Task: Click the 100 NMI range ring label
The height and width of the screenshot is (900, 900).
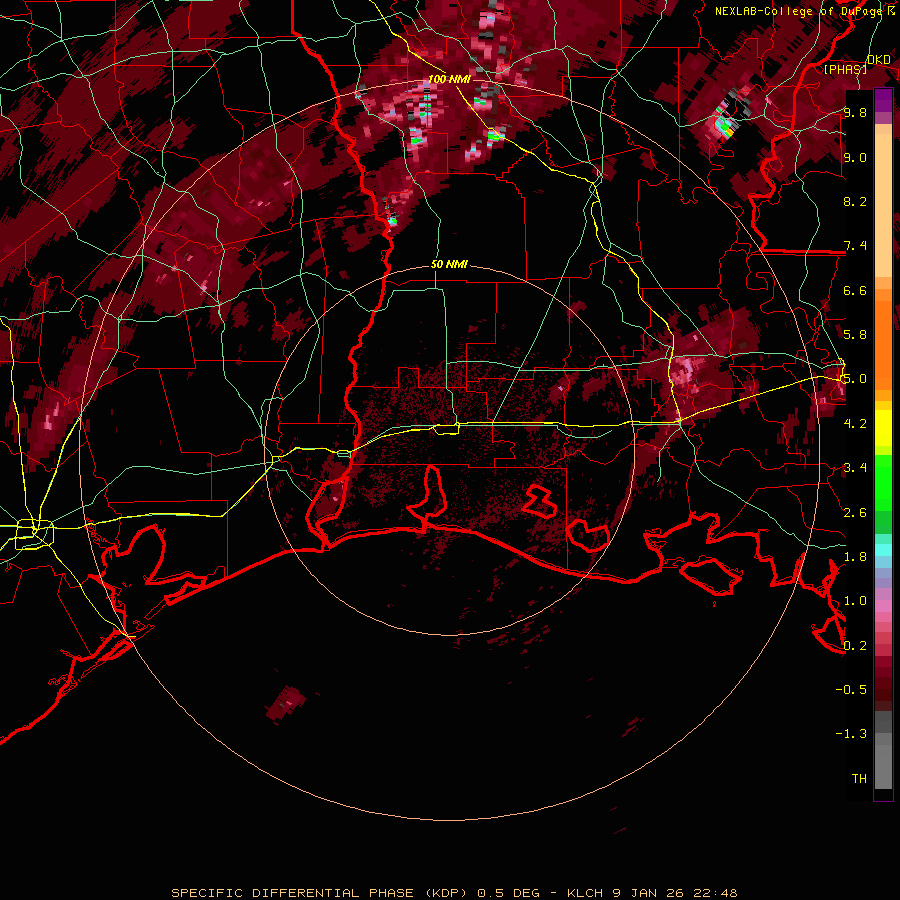Action: click(449, 79)
